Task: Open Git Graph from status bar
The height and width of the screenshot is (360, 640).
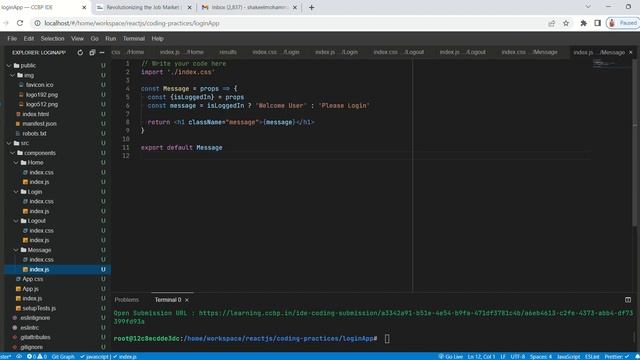Action: (63, 356)
